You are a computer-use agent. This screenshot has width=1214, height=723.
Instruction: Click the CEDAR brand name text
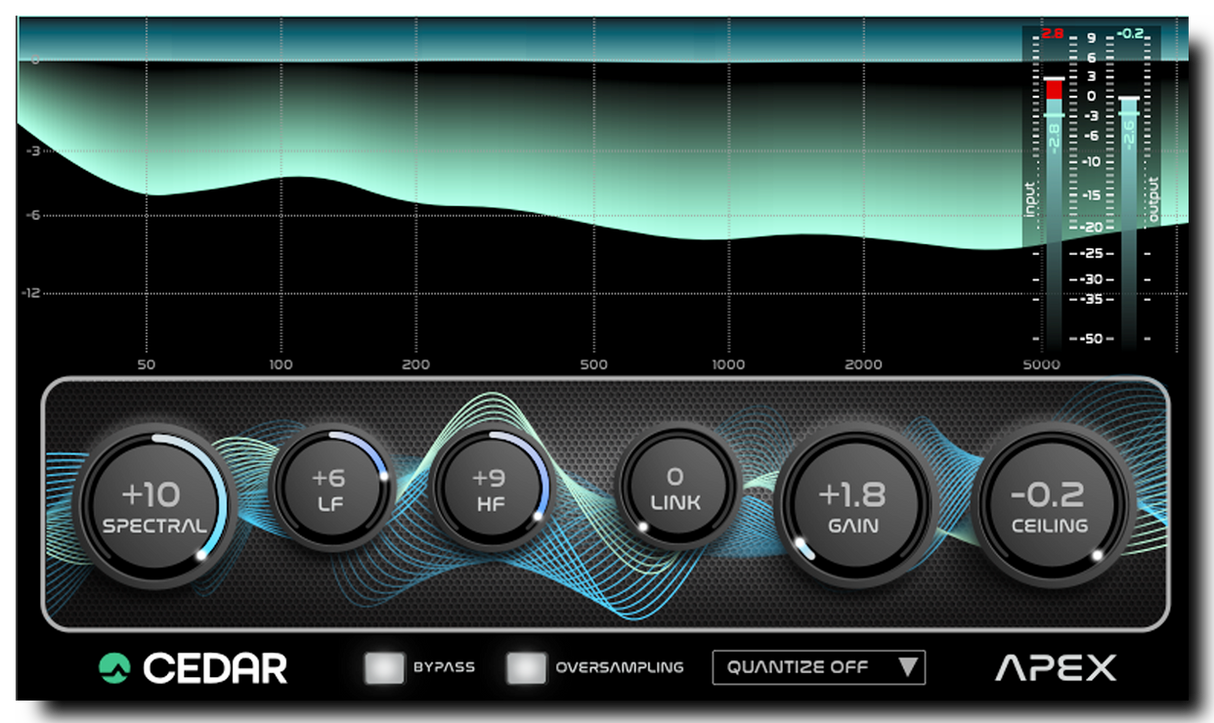tap(215, 668)
